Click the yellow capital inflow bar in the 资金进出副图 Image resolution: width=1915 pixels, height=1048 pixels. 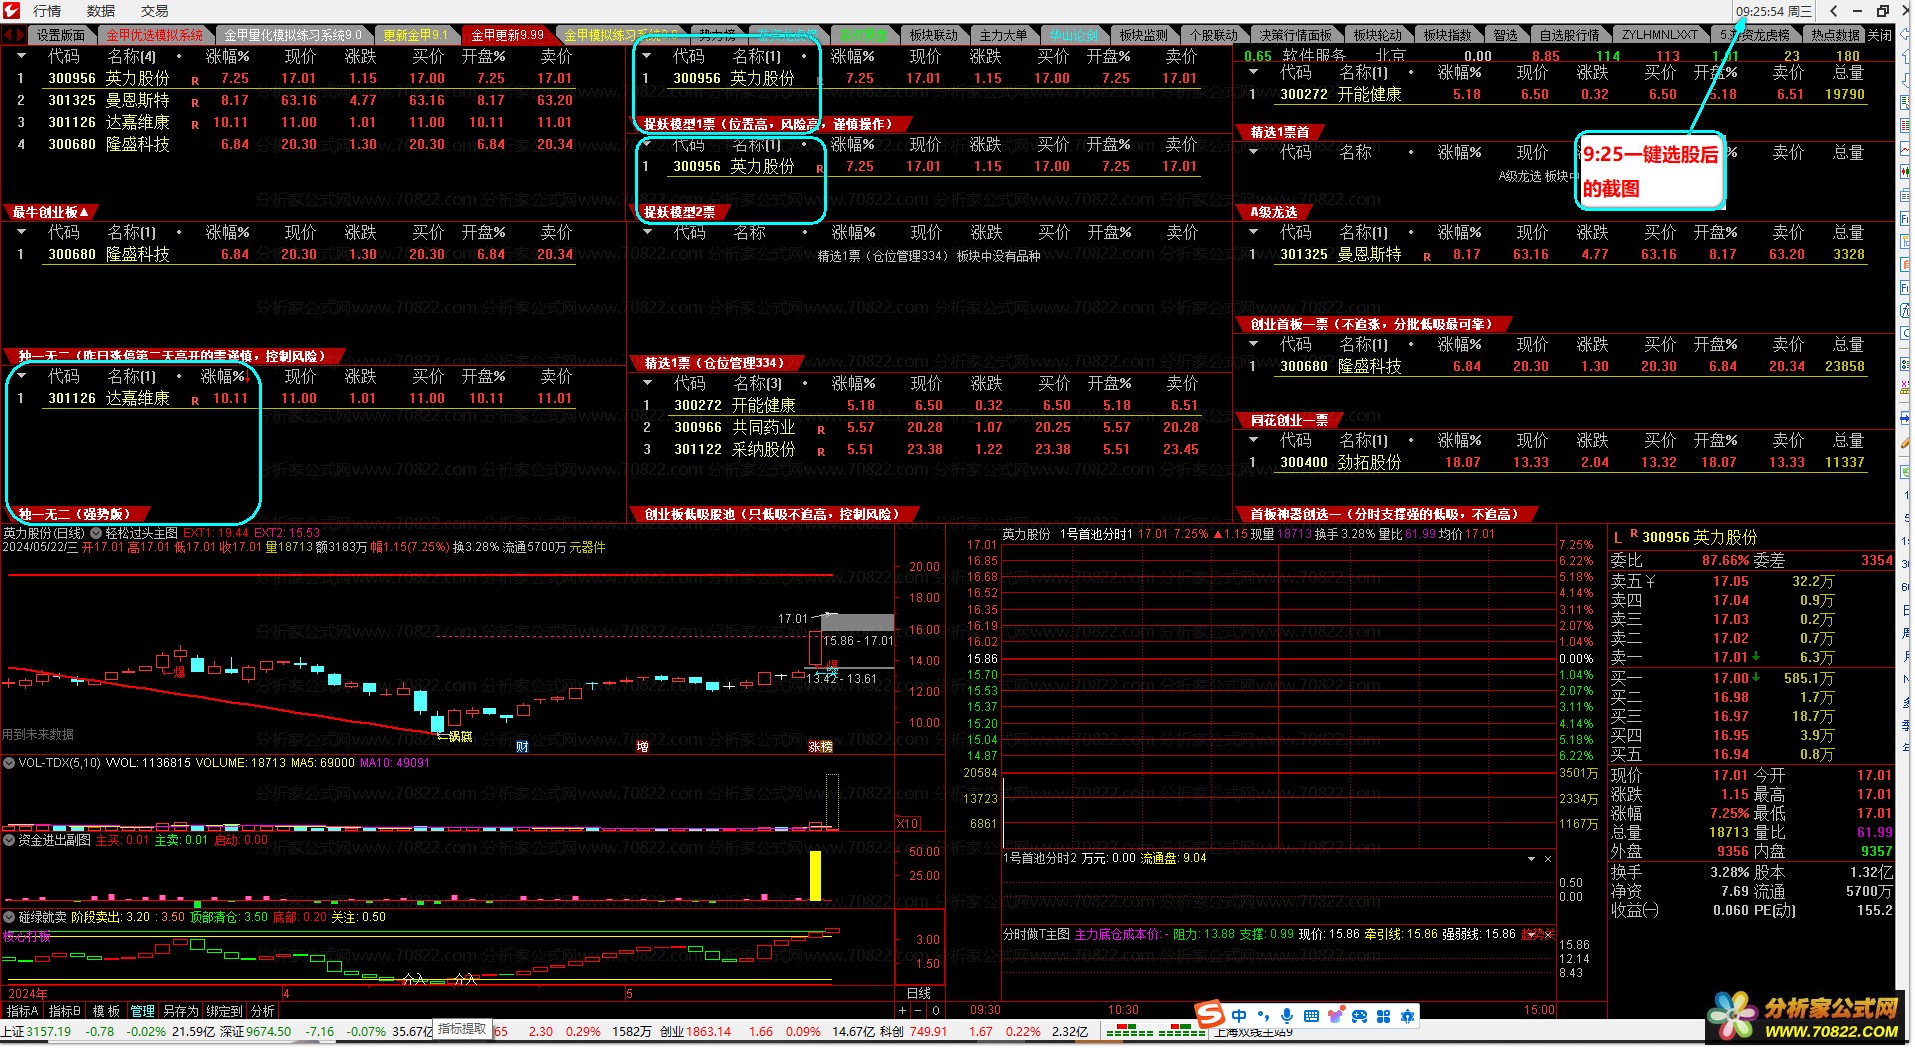point(815,876)
